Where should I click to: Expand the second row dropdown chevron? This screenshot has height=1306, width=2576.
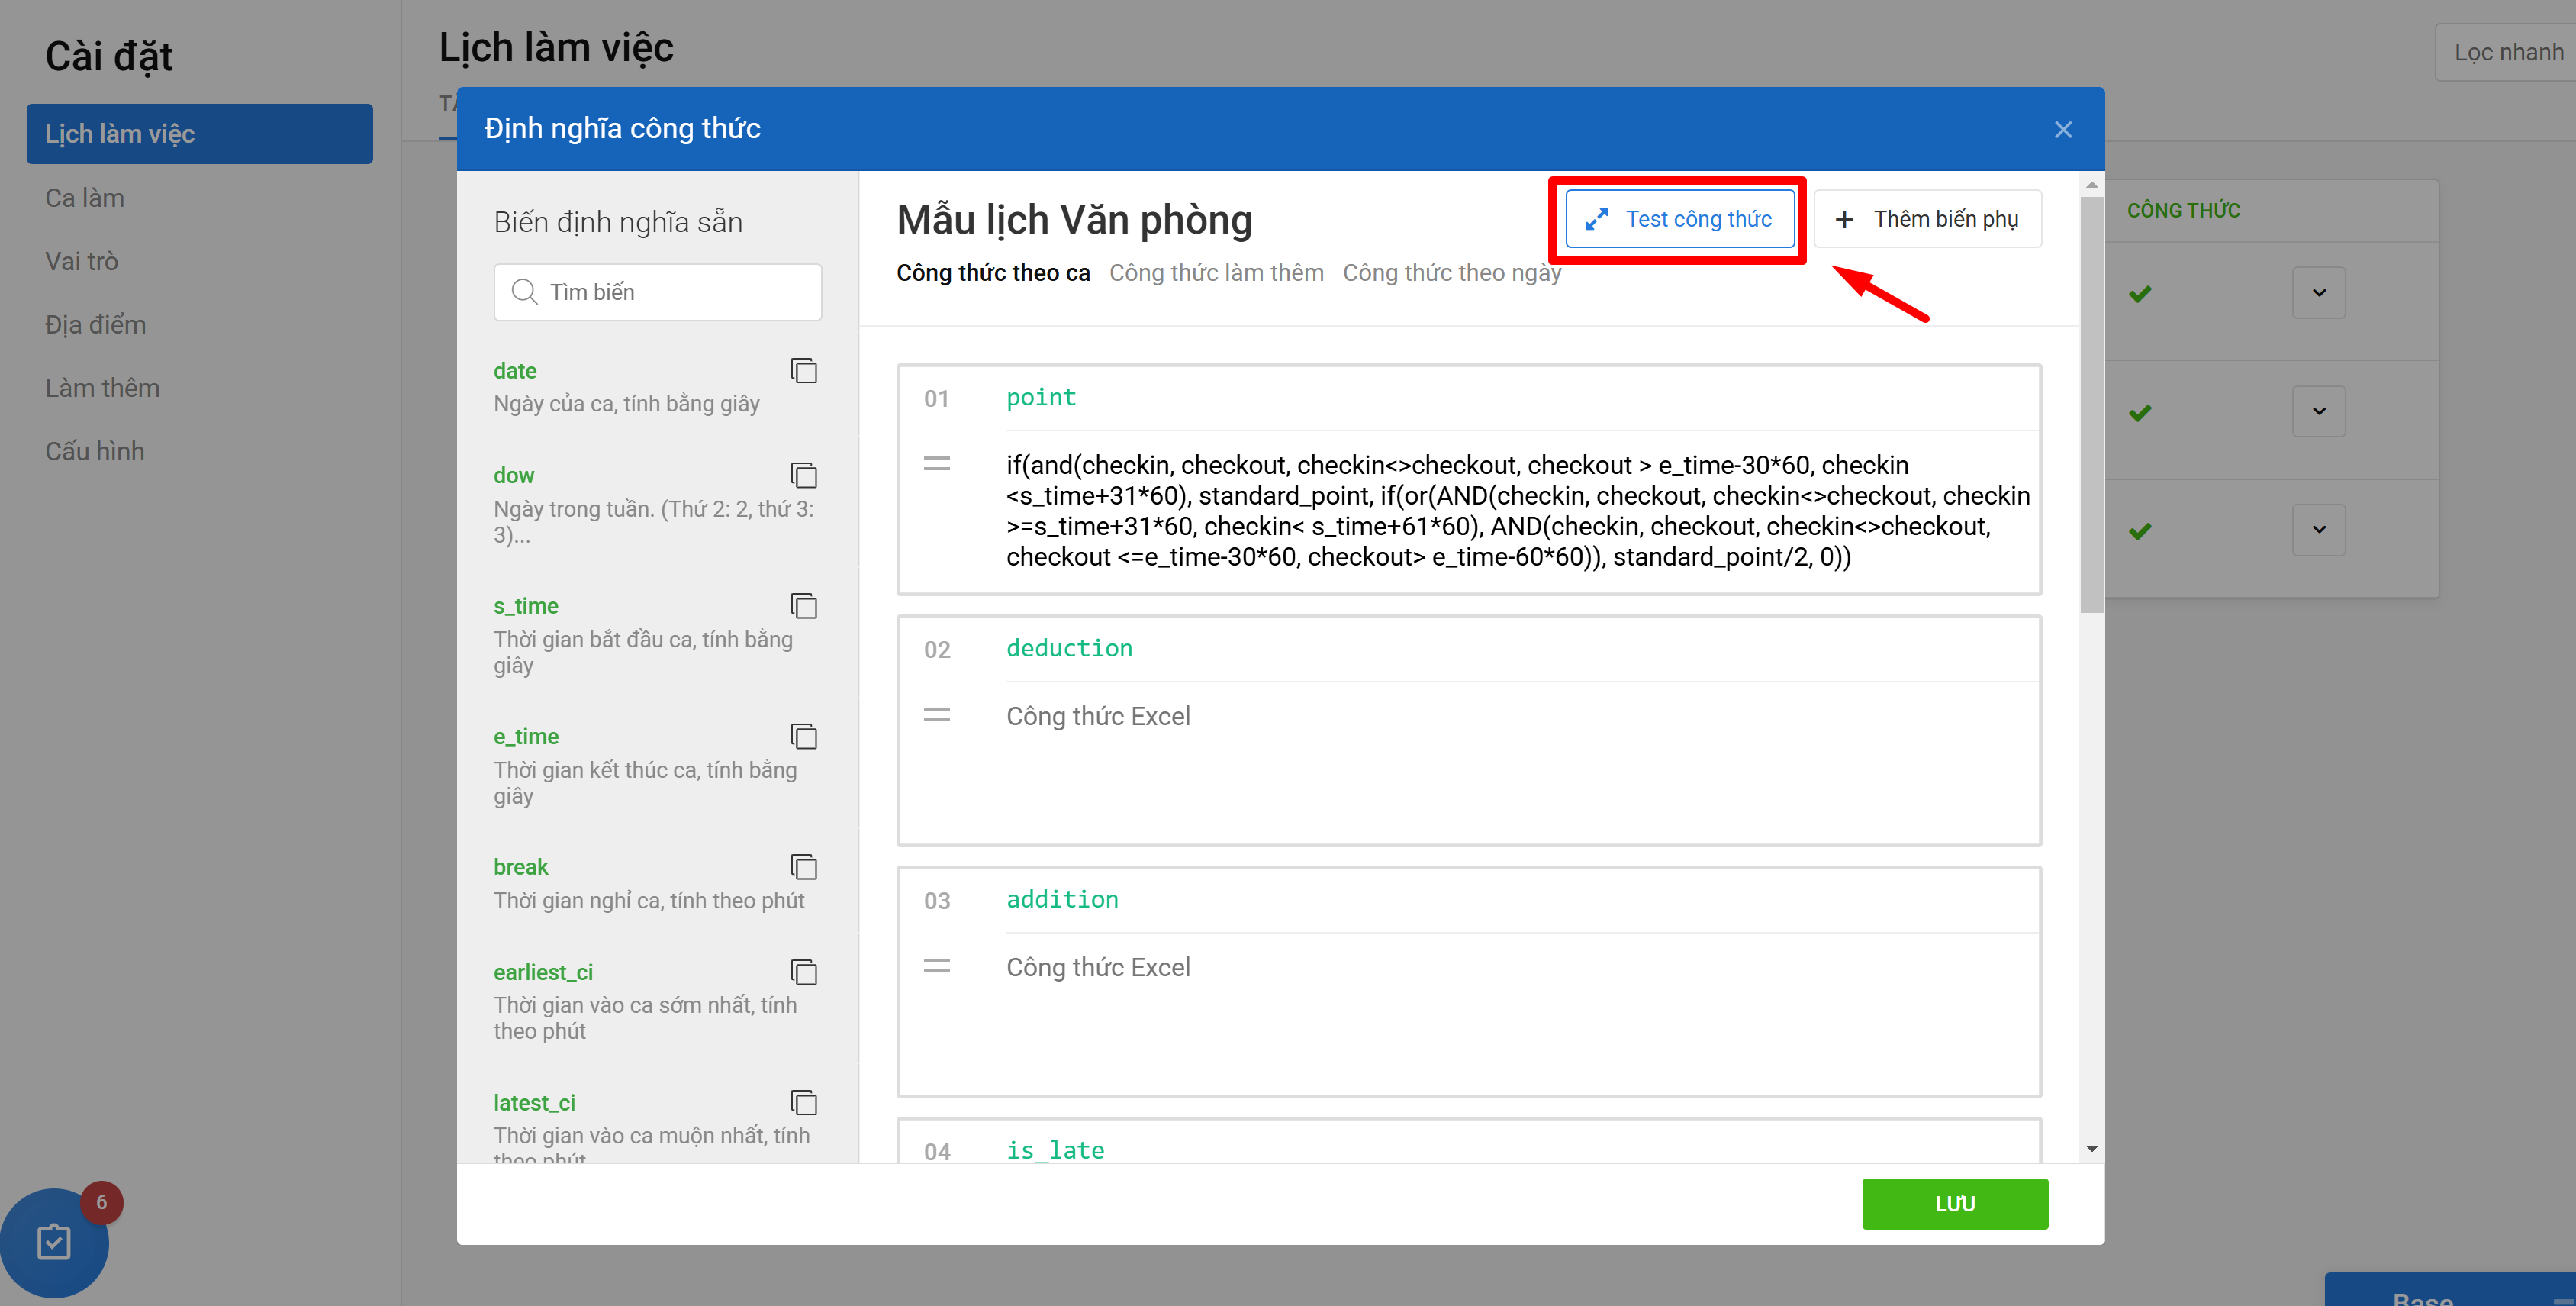[x=2319, y=411]
